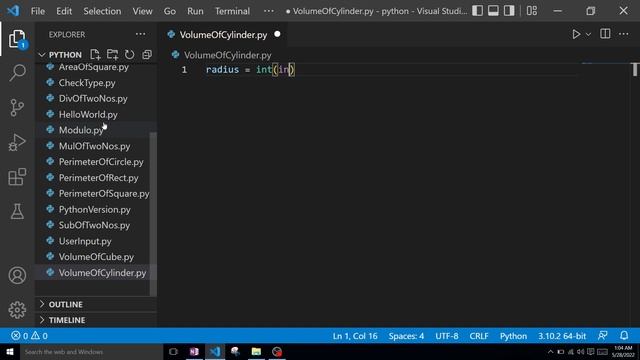Toggle the primary side bar
The height and width of the screenshot is (360, 640).
477,11
